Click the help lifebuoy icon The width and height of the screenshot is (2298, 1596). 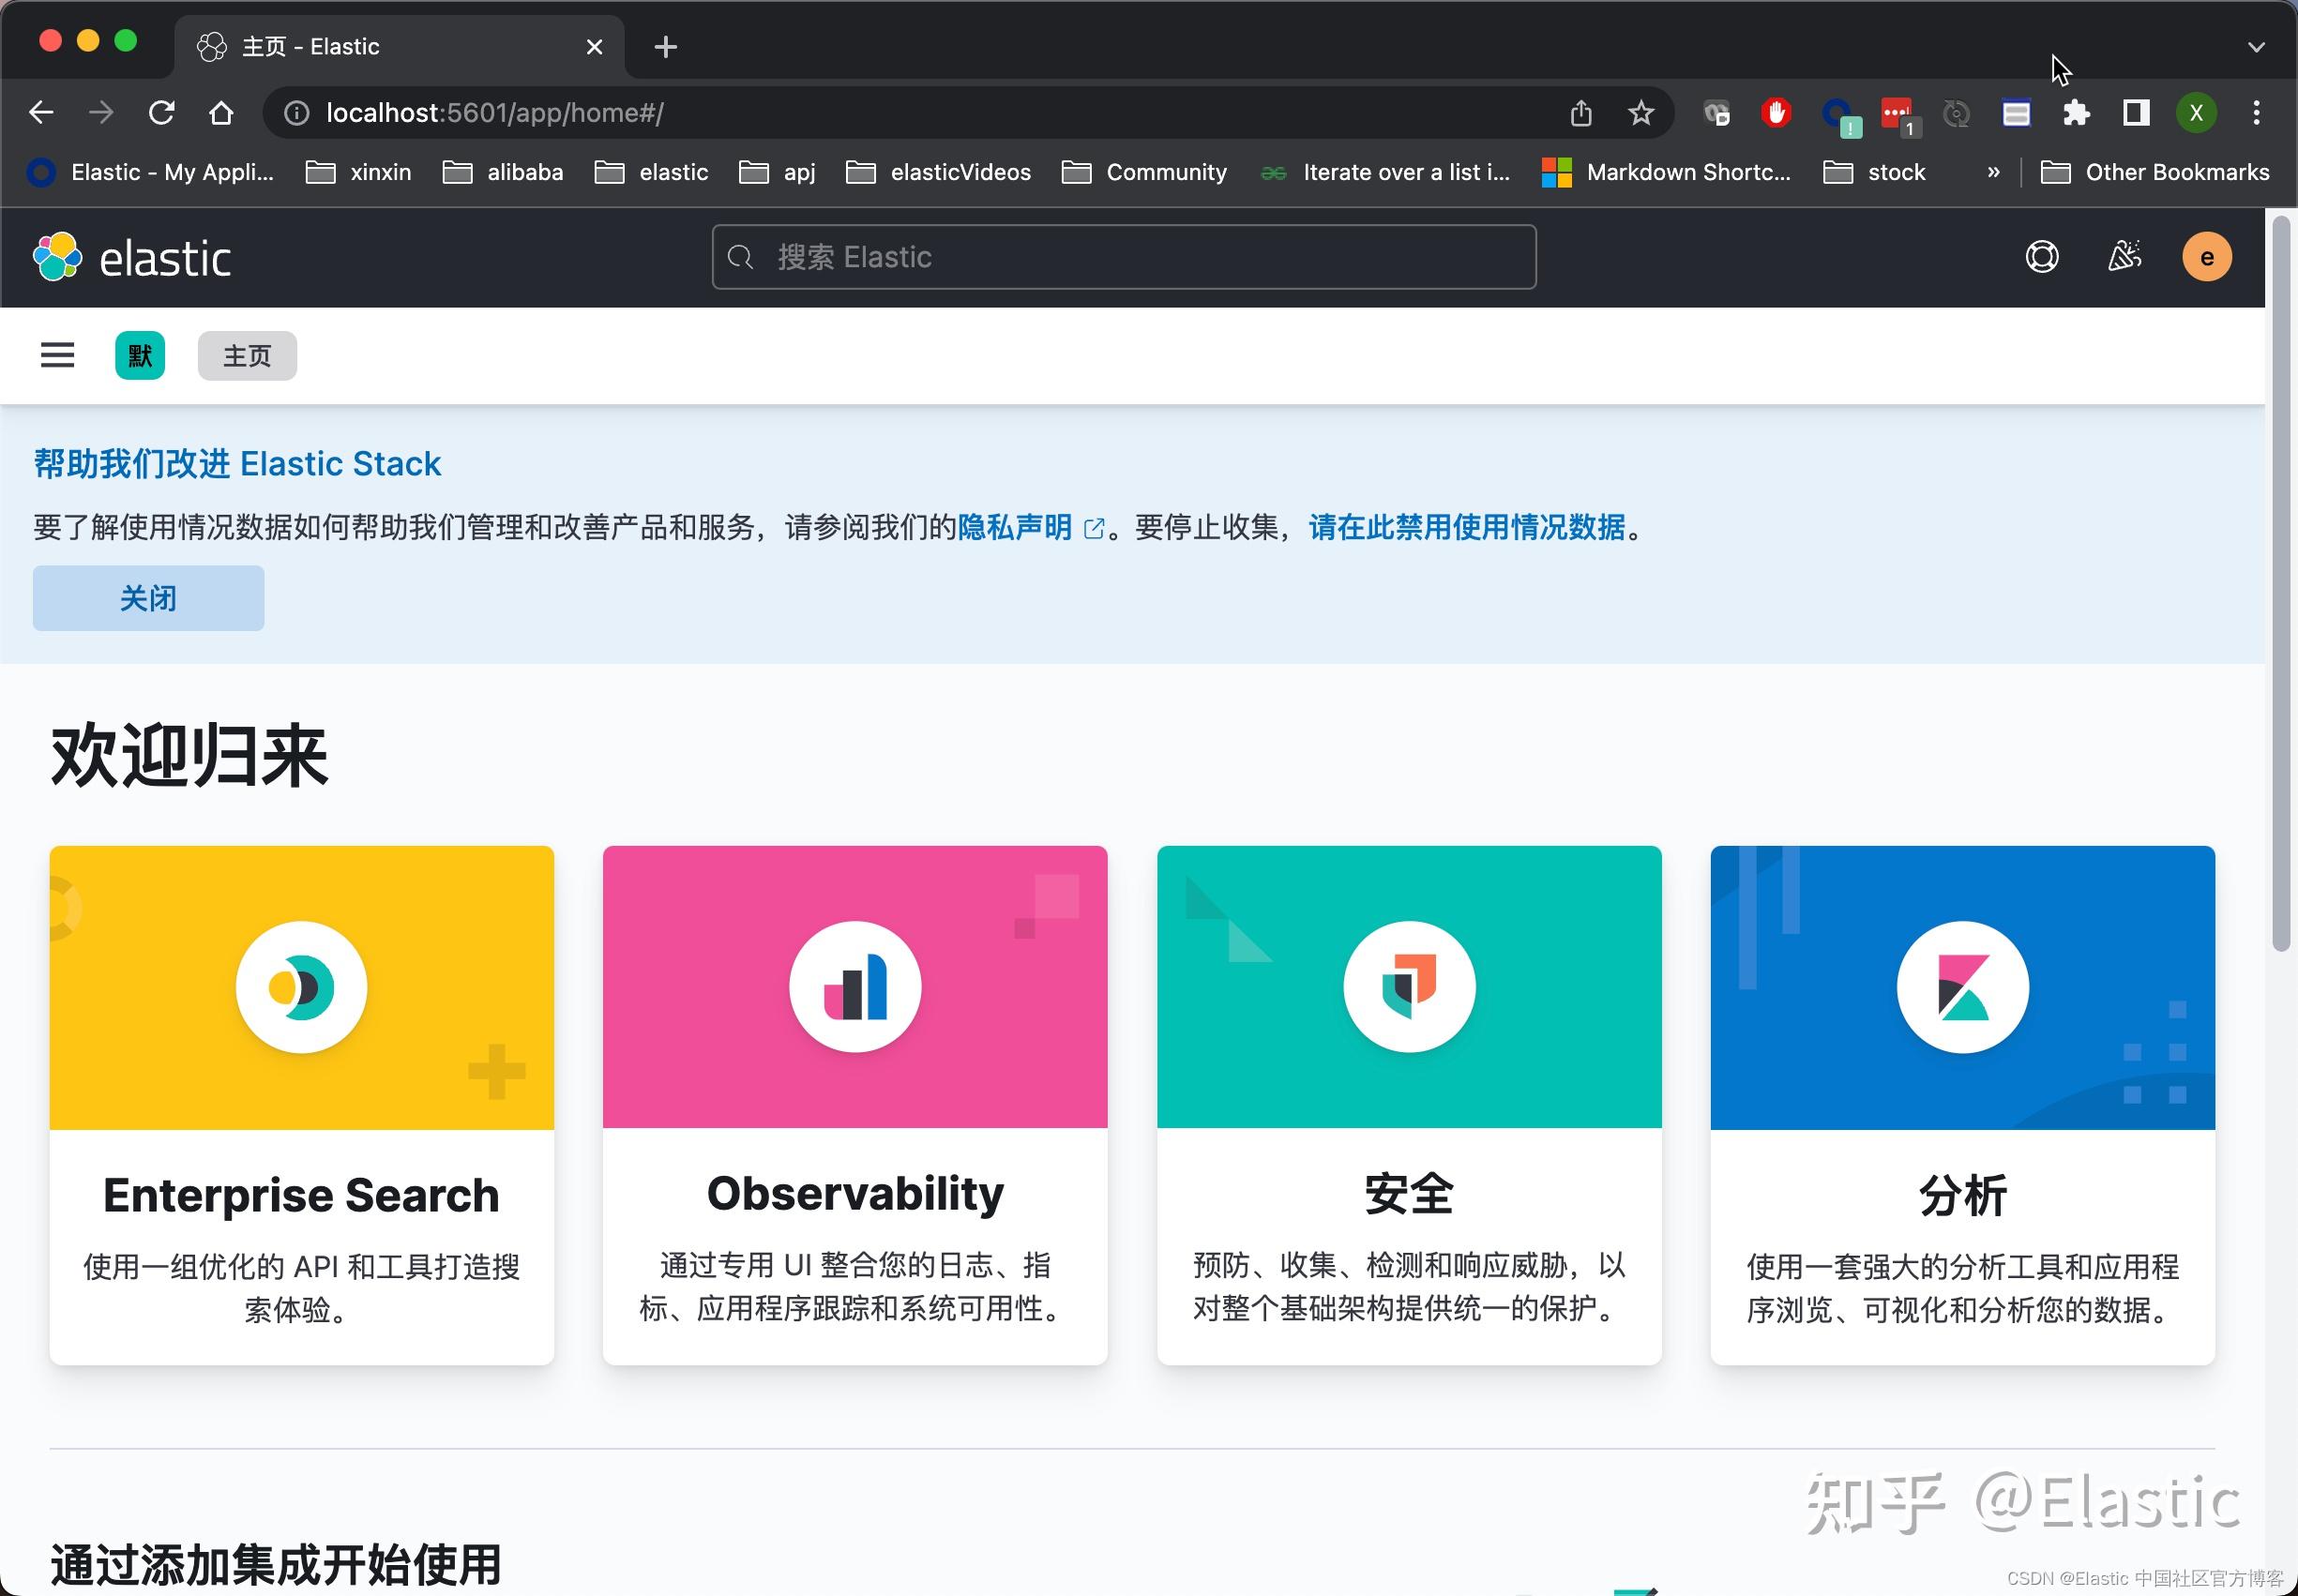(x=2041, y=257)
